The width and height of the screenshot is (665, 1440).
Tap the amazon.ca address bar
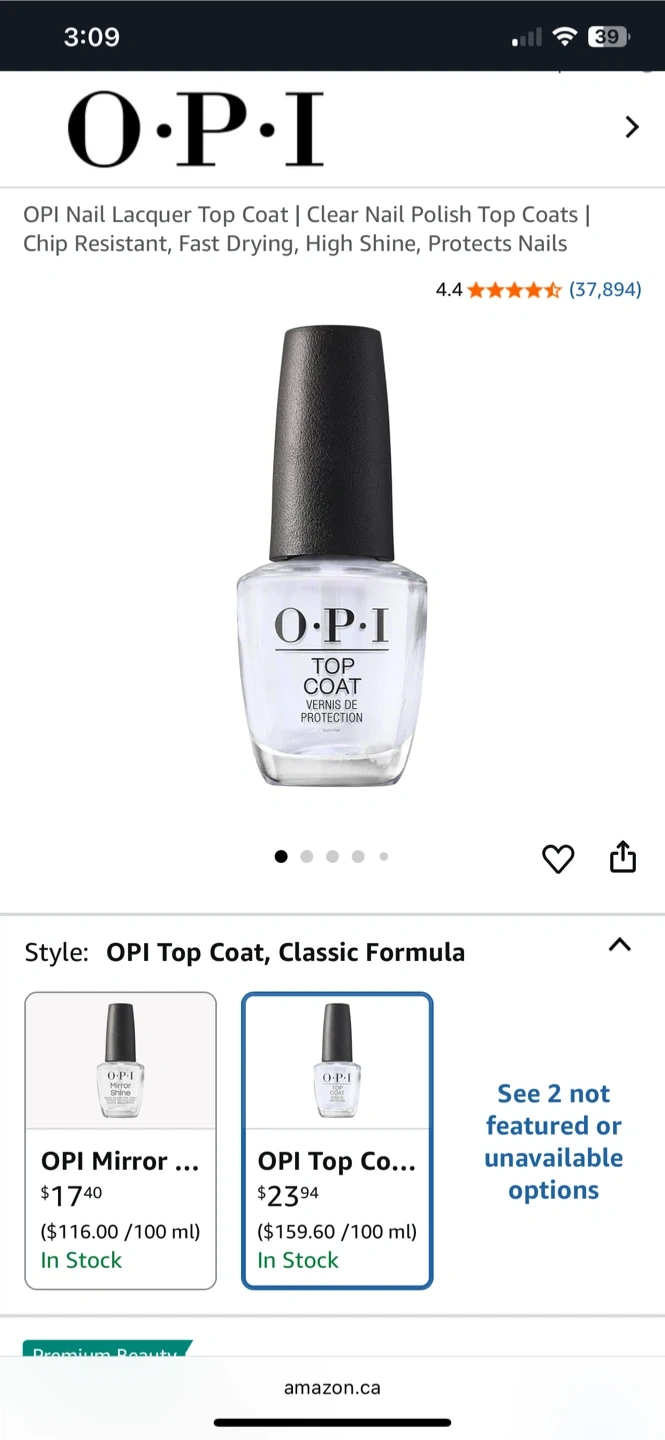pos(332,1388)
